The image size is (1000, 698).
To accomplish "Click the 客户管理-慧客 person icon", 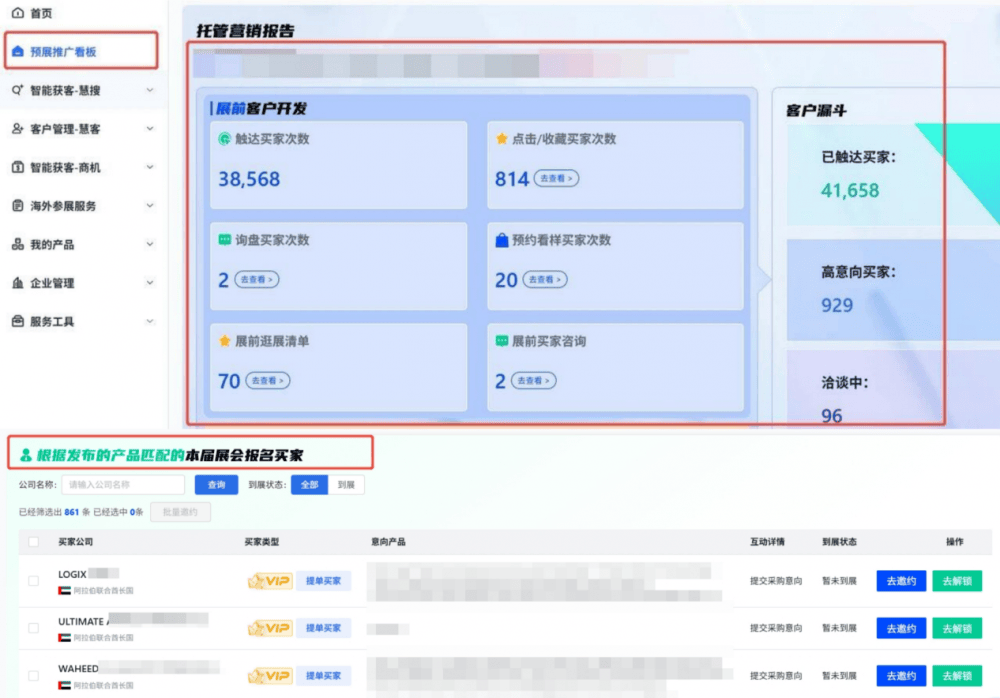I will click(17, 129).
